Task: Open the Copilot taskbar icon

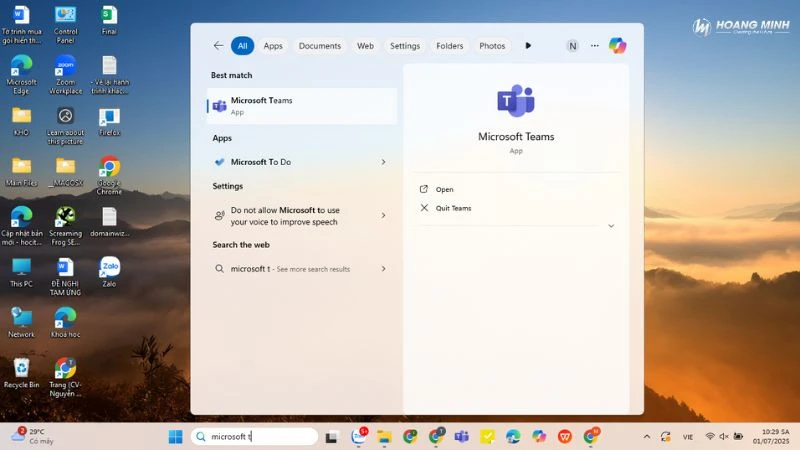Action: pyautogui.click(x=539, y=437)
